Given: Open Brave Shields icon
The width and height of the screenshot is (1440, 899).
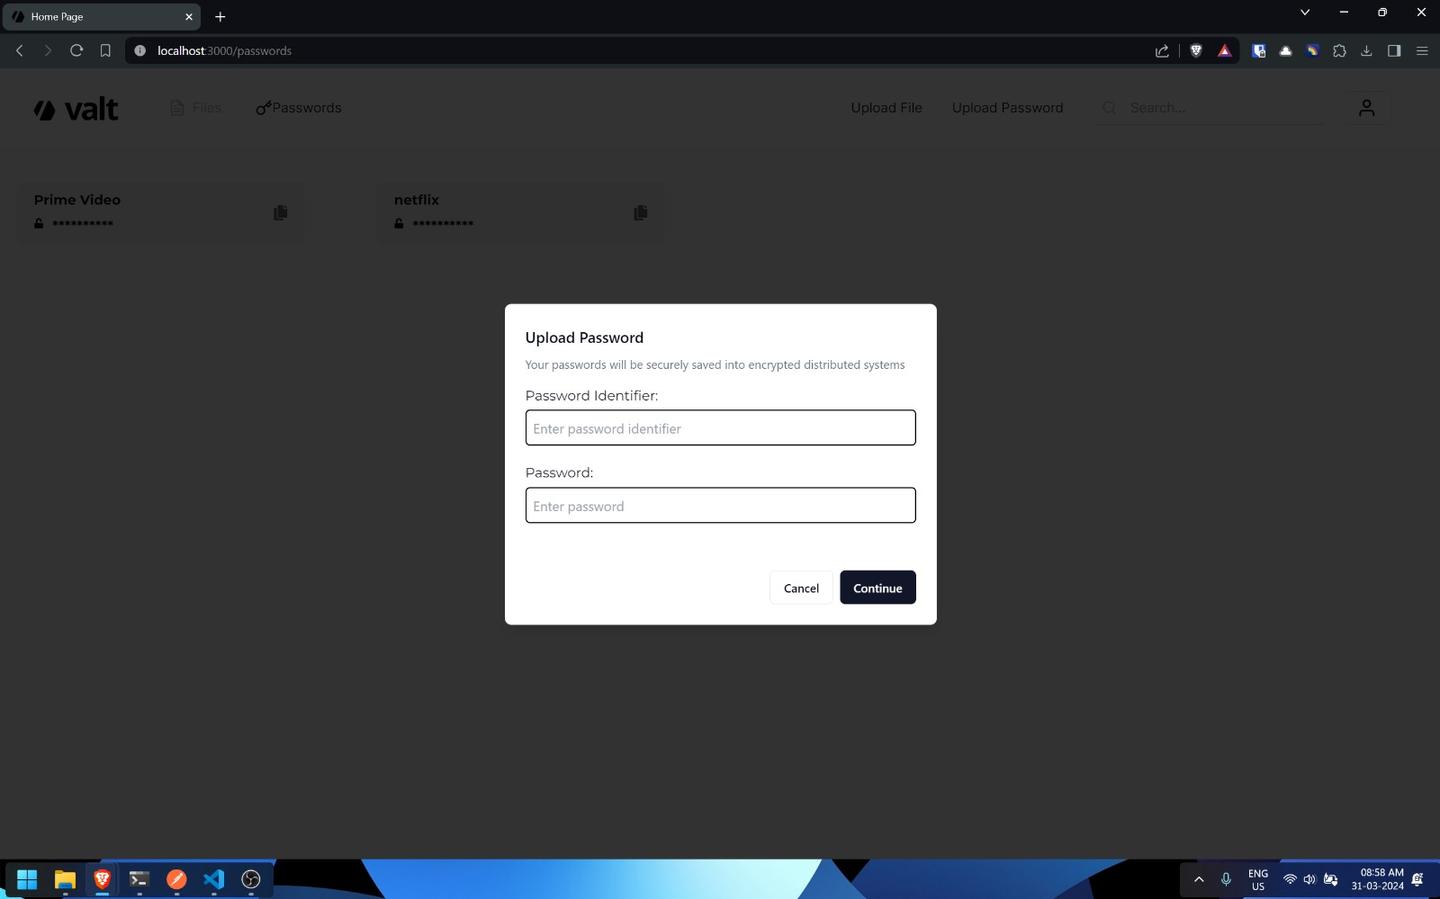Looking at the screenshot, I should [1196, 51].
